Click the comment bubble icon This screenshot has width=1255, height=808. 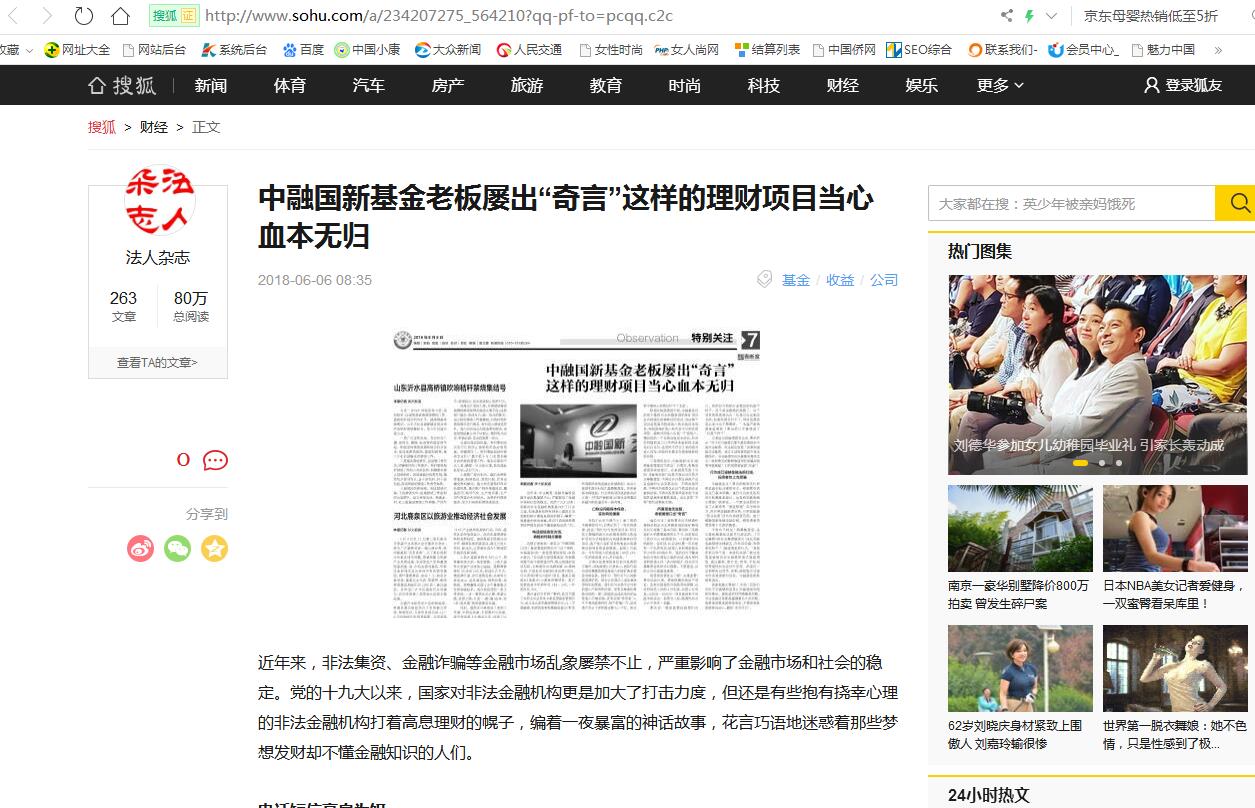[215, 460]
